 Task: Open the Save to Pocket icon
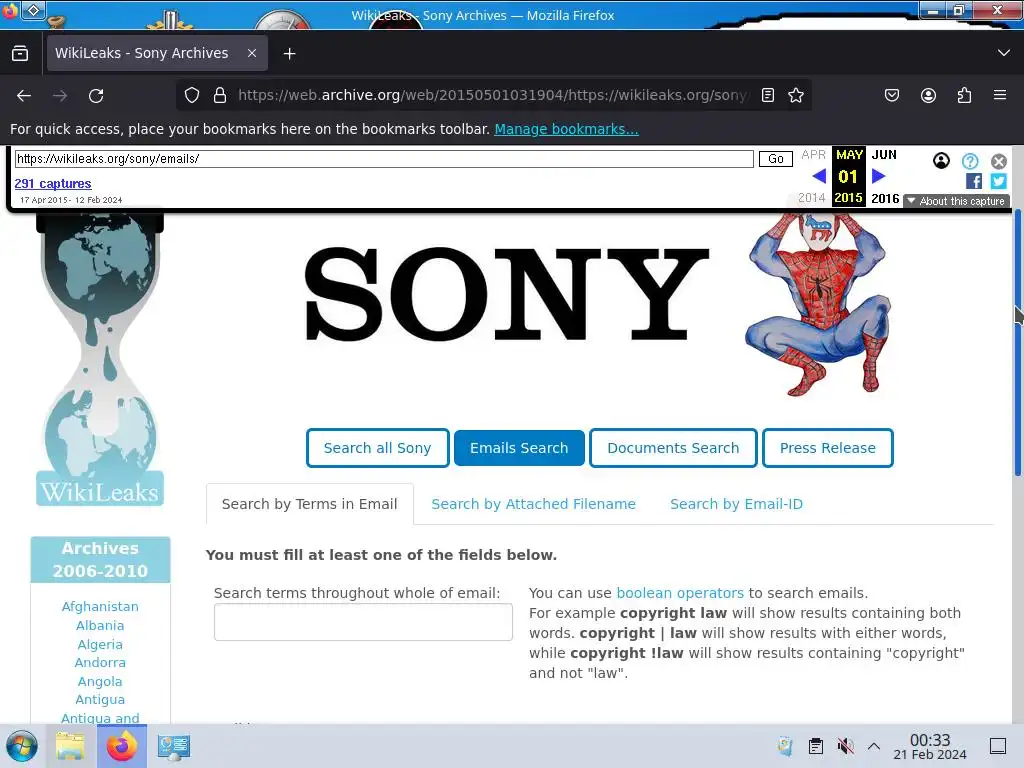click(x=891, y=95)
